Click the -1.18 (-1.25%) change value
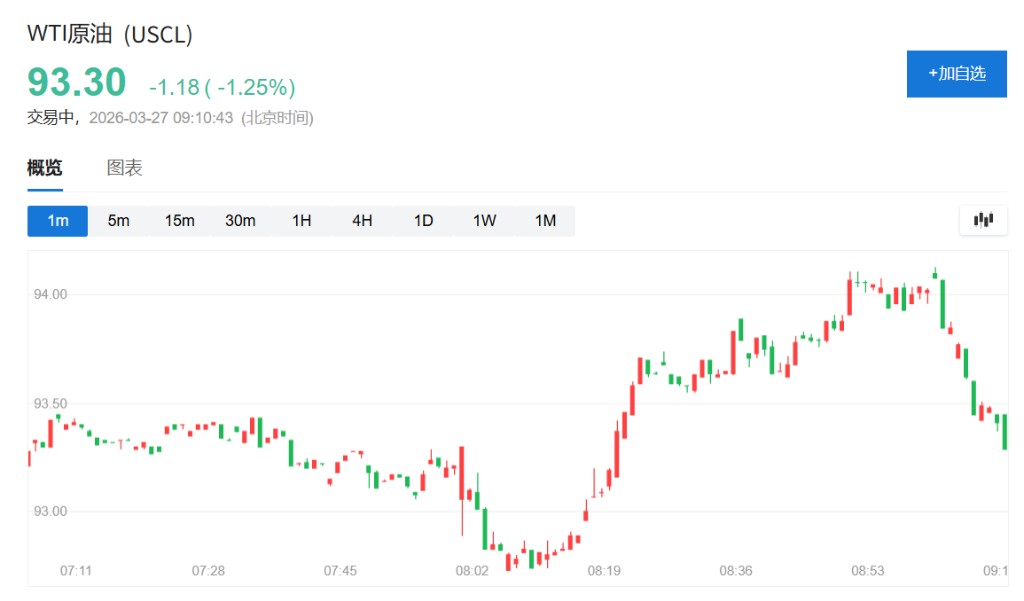Image resolution: width=1024 pixels, height=601 pixels. 222,88
